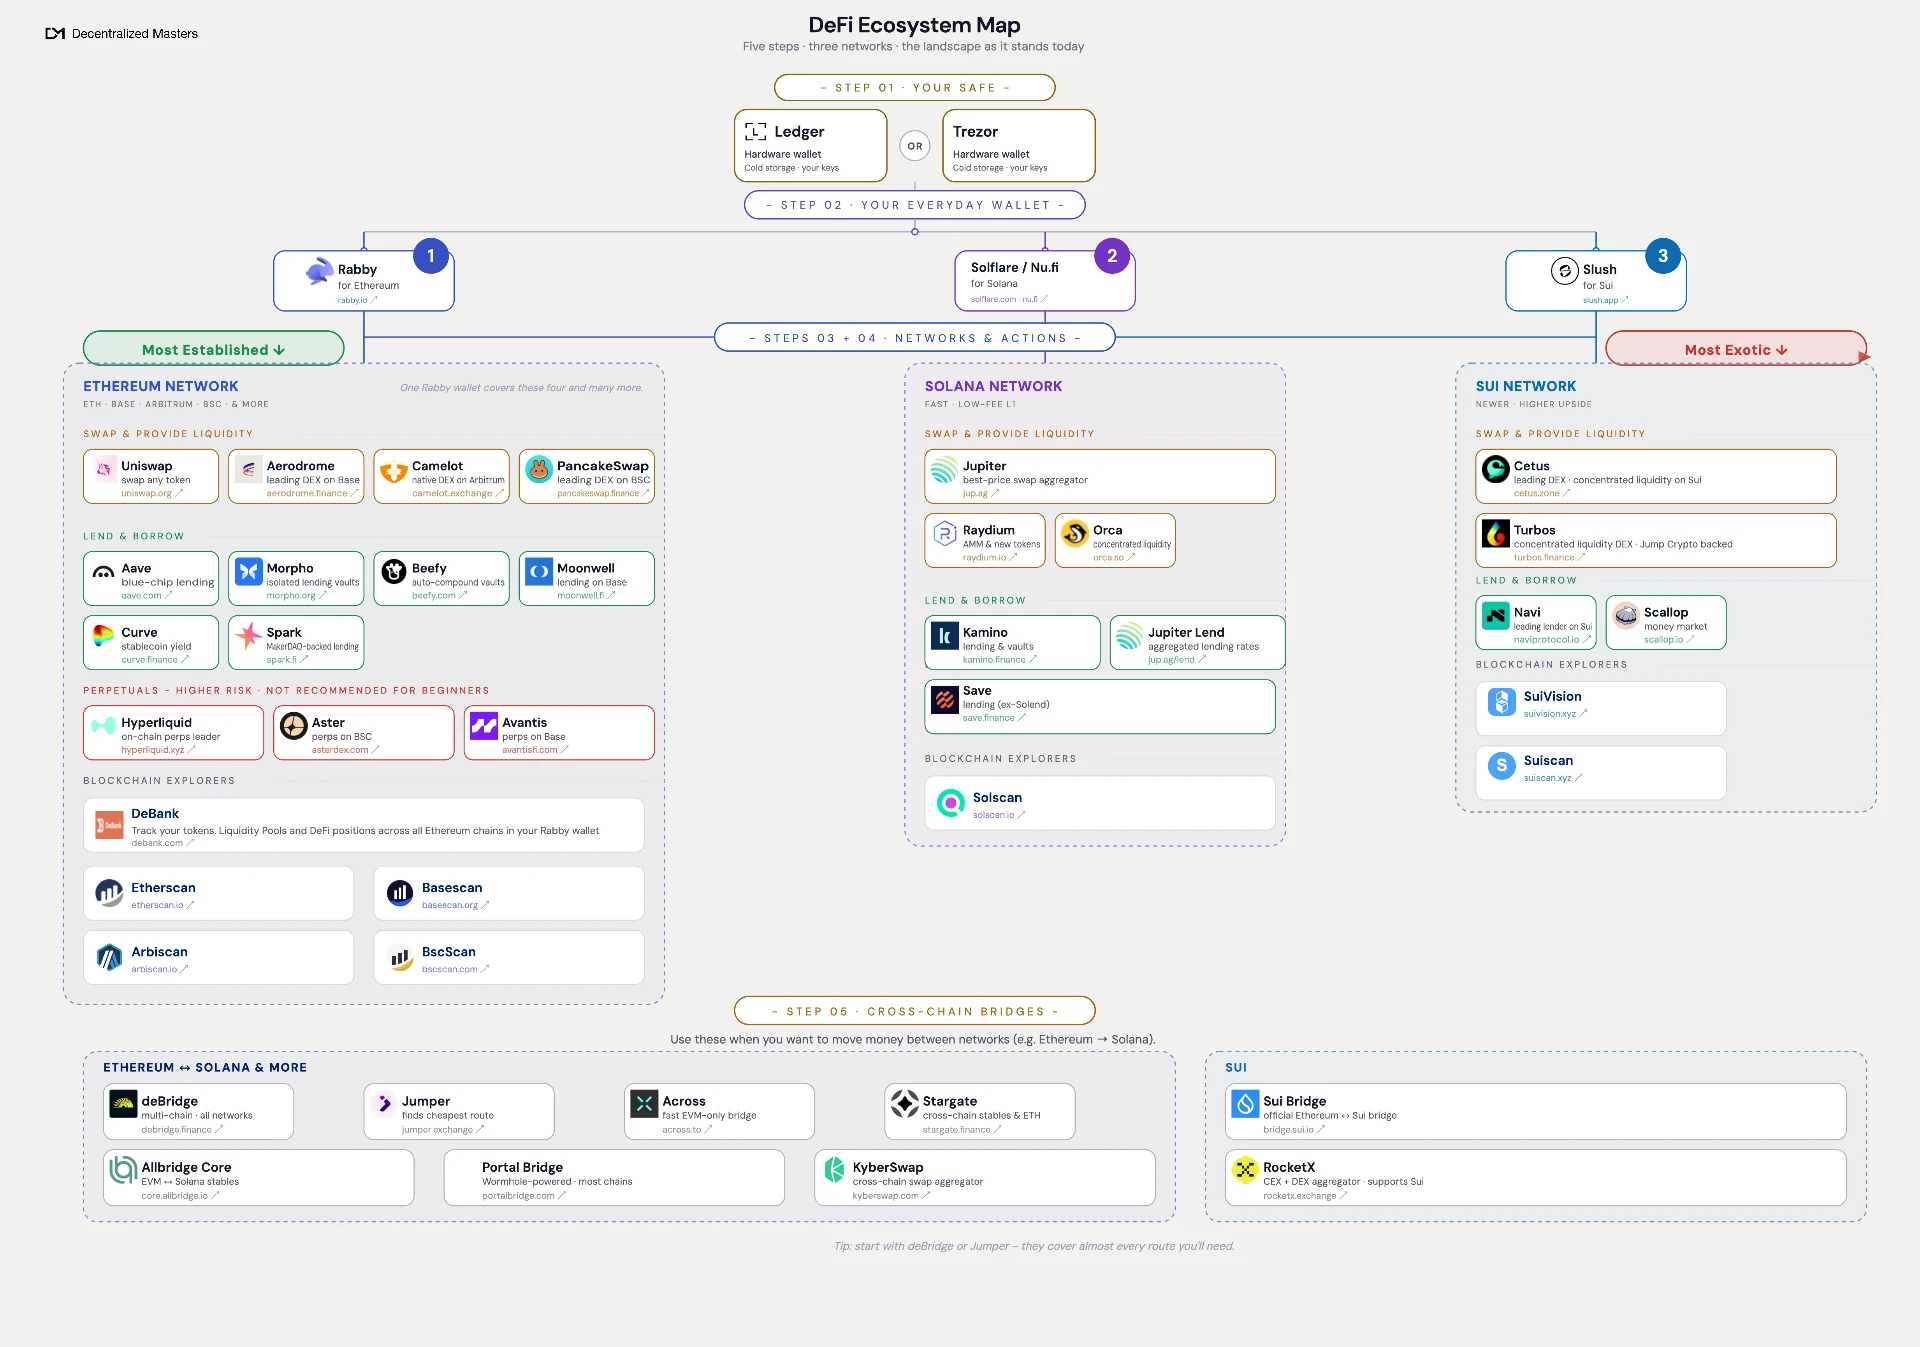The width and height of the screenshot is (1920, 1347).
Task: Click the Turbos flame icon
Action: (x=1496, y=533)
